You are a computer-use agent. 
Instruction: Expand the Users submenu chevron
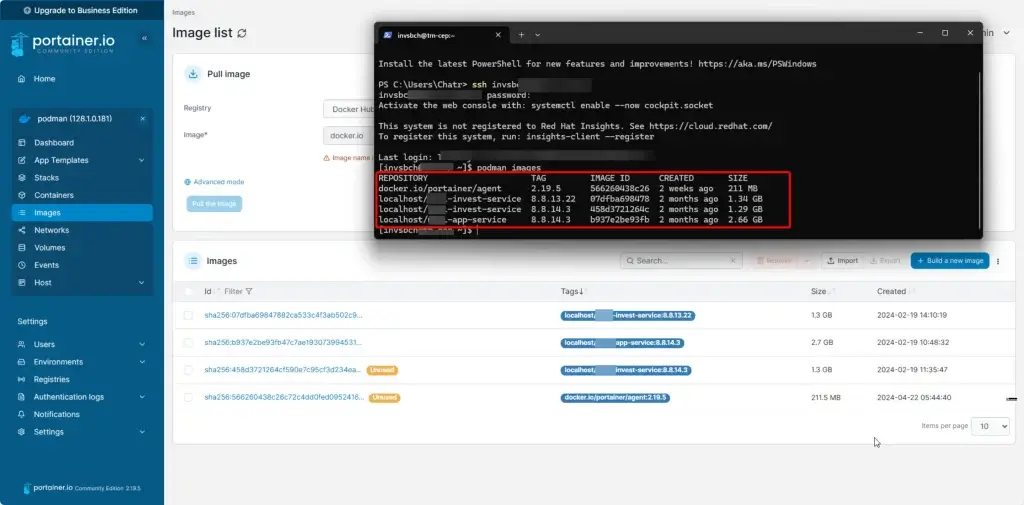coord(142,344)
